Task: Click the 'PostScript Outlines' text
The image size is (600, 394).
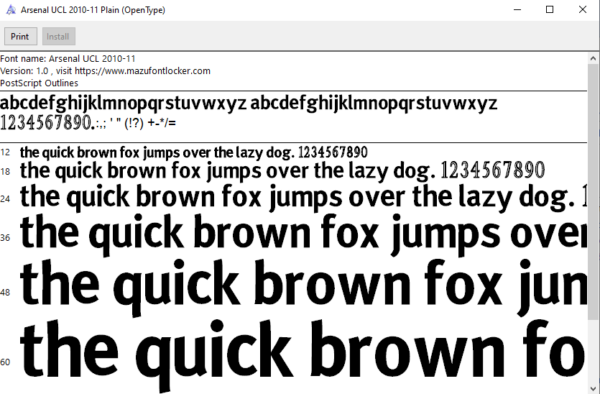Action: (39, 83)
